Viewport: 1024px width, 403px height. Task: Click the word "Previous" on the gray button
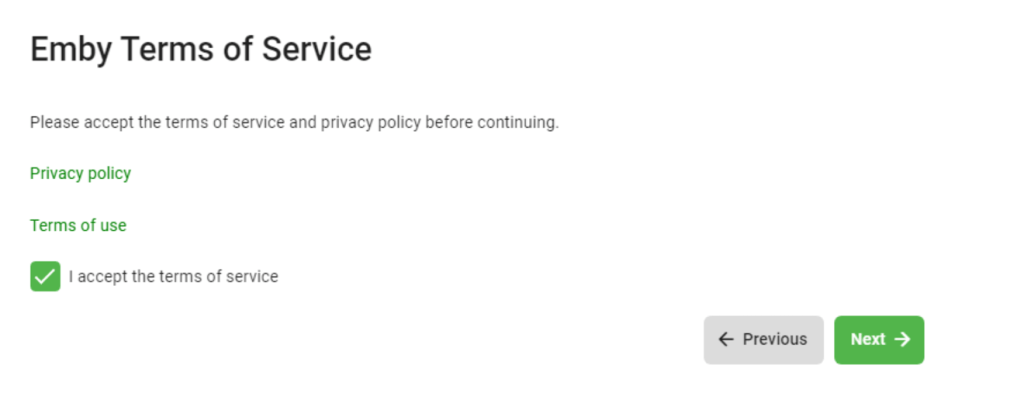tap(775, 340)
